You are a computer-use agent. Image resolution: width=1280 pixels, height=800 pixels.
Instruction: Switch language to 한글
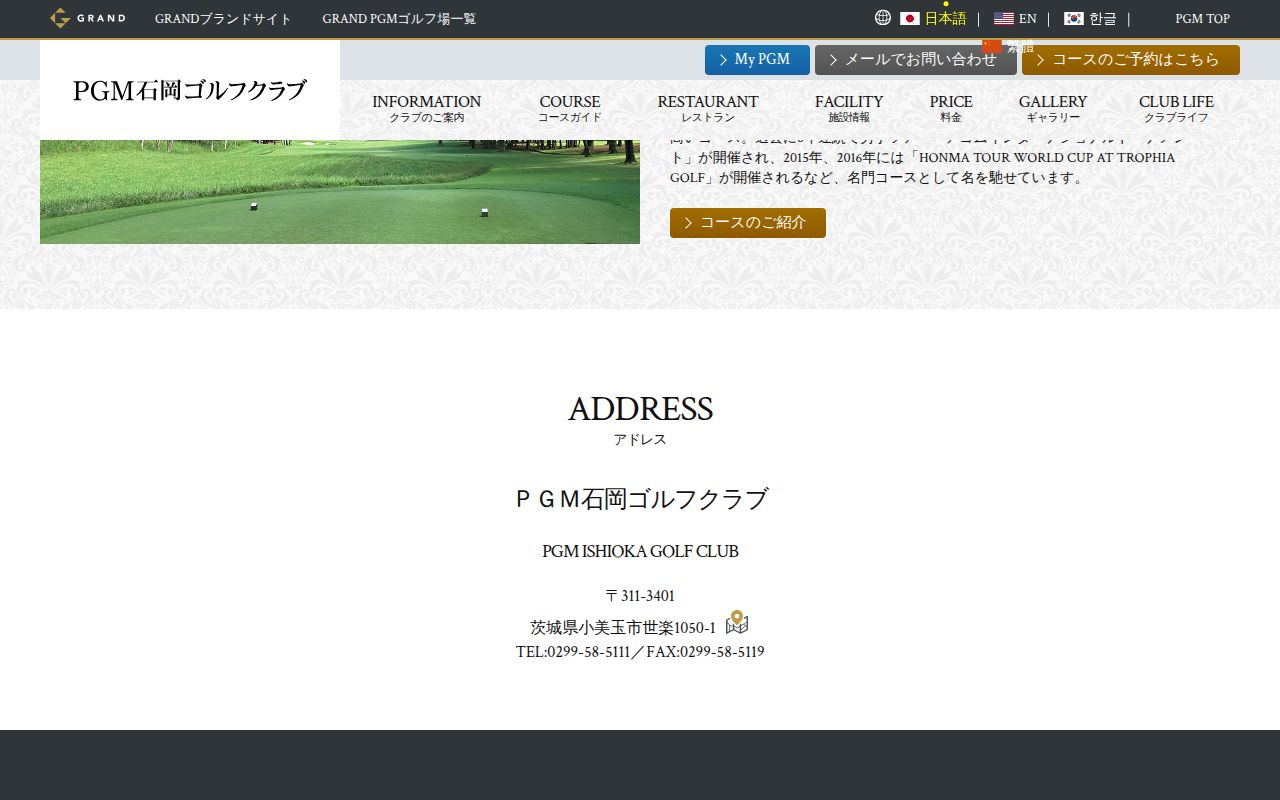[1102, 19]
